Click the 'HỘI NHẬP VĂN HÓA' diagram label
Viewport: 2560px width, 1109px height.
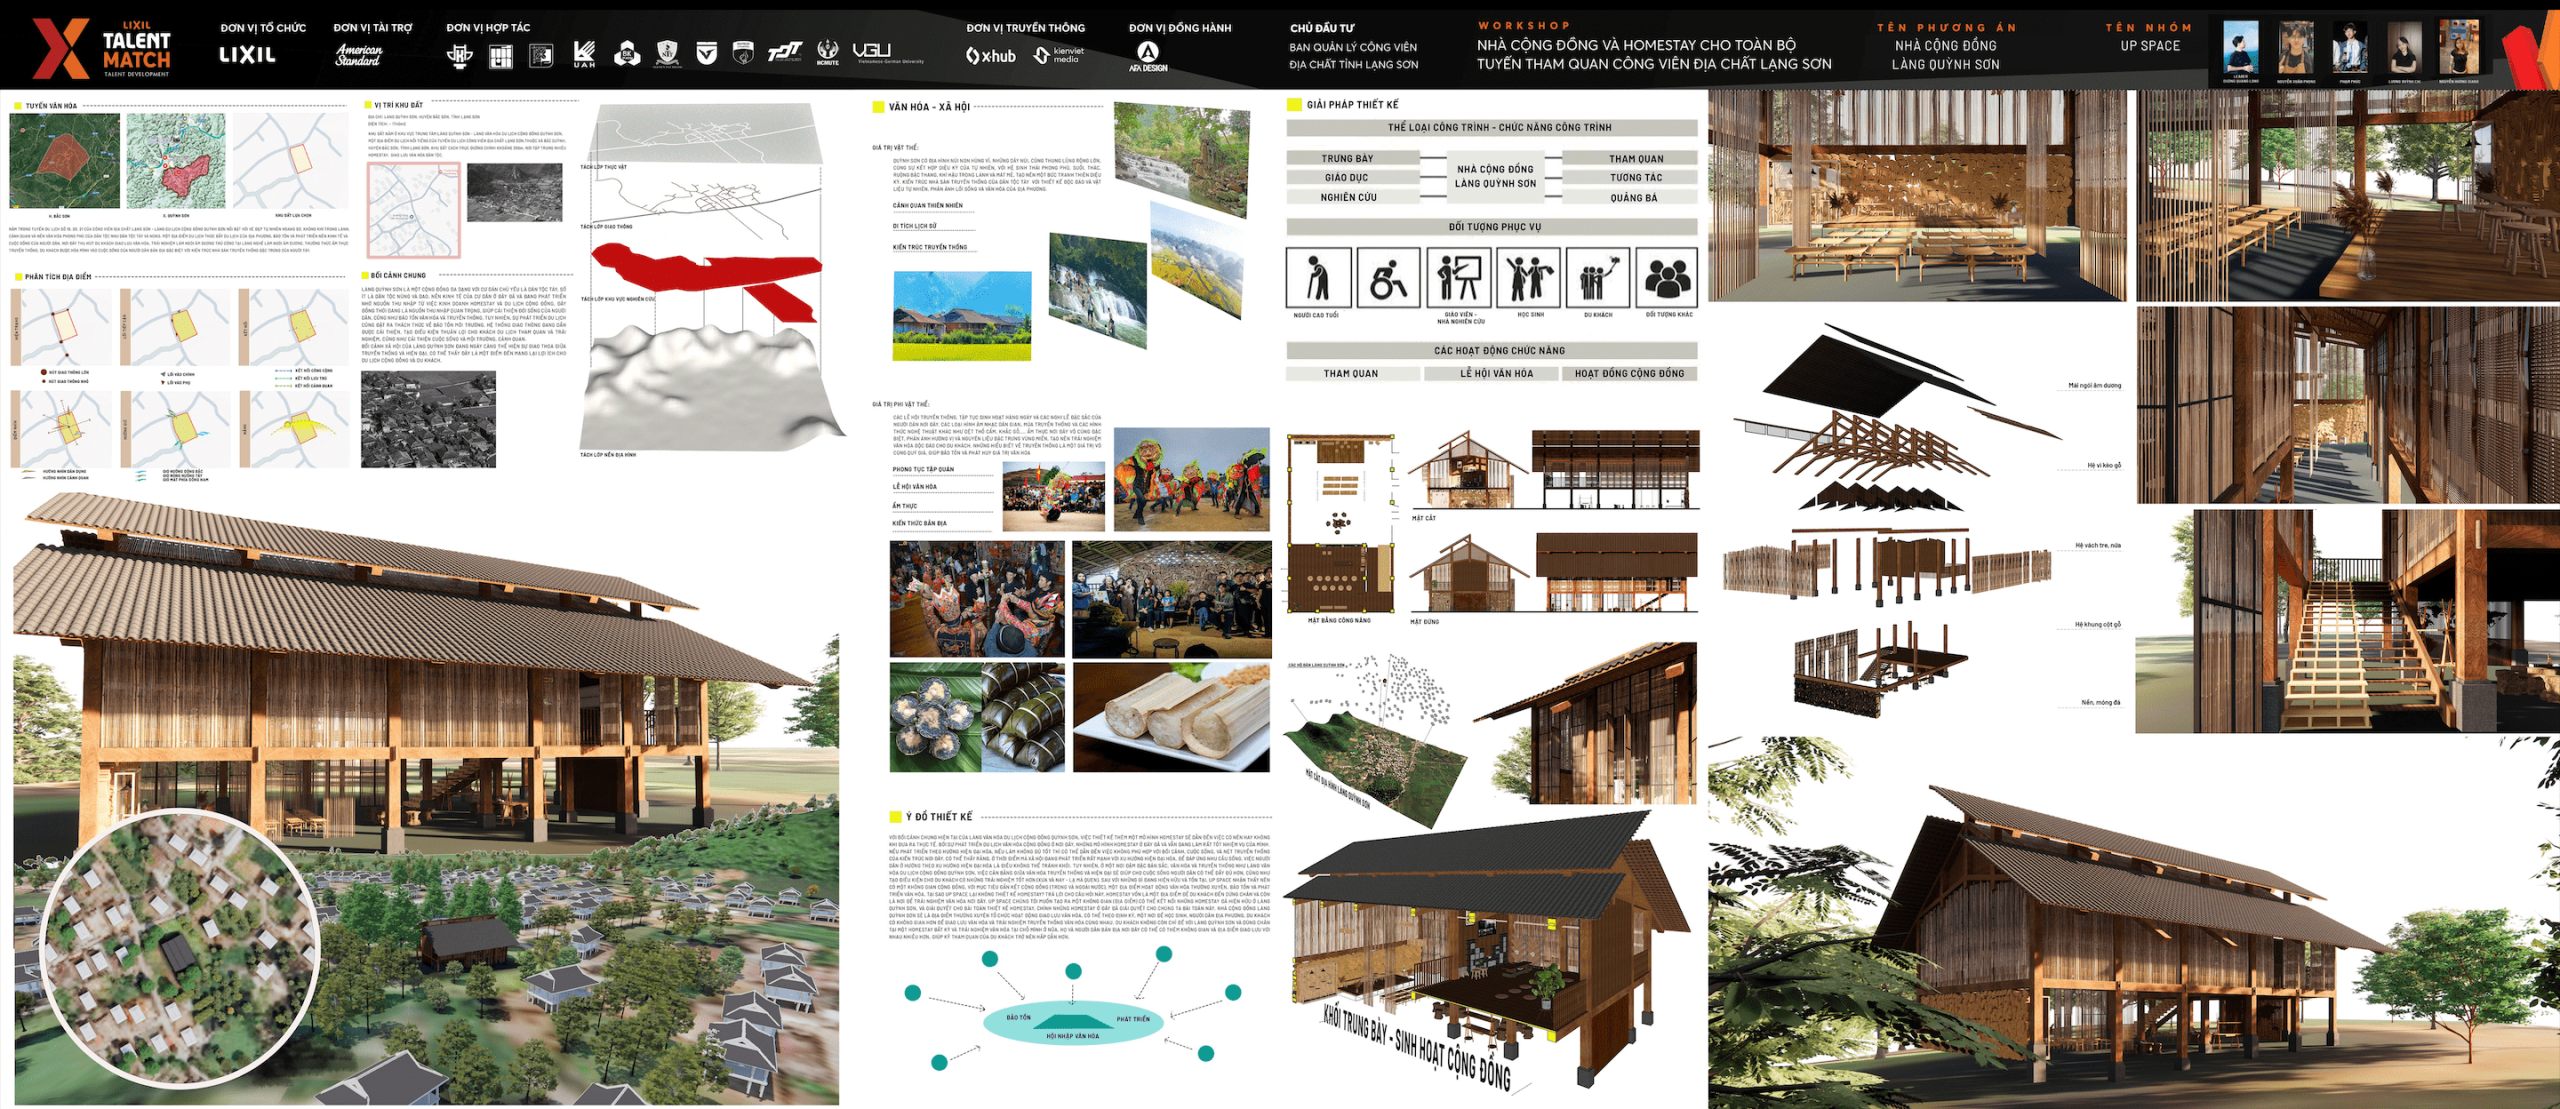1072,1036
